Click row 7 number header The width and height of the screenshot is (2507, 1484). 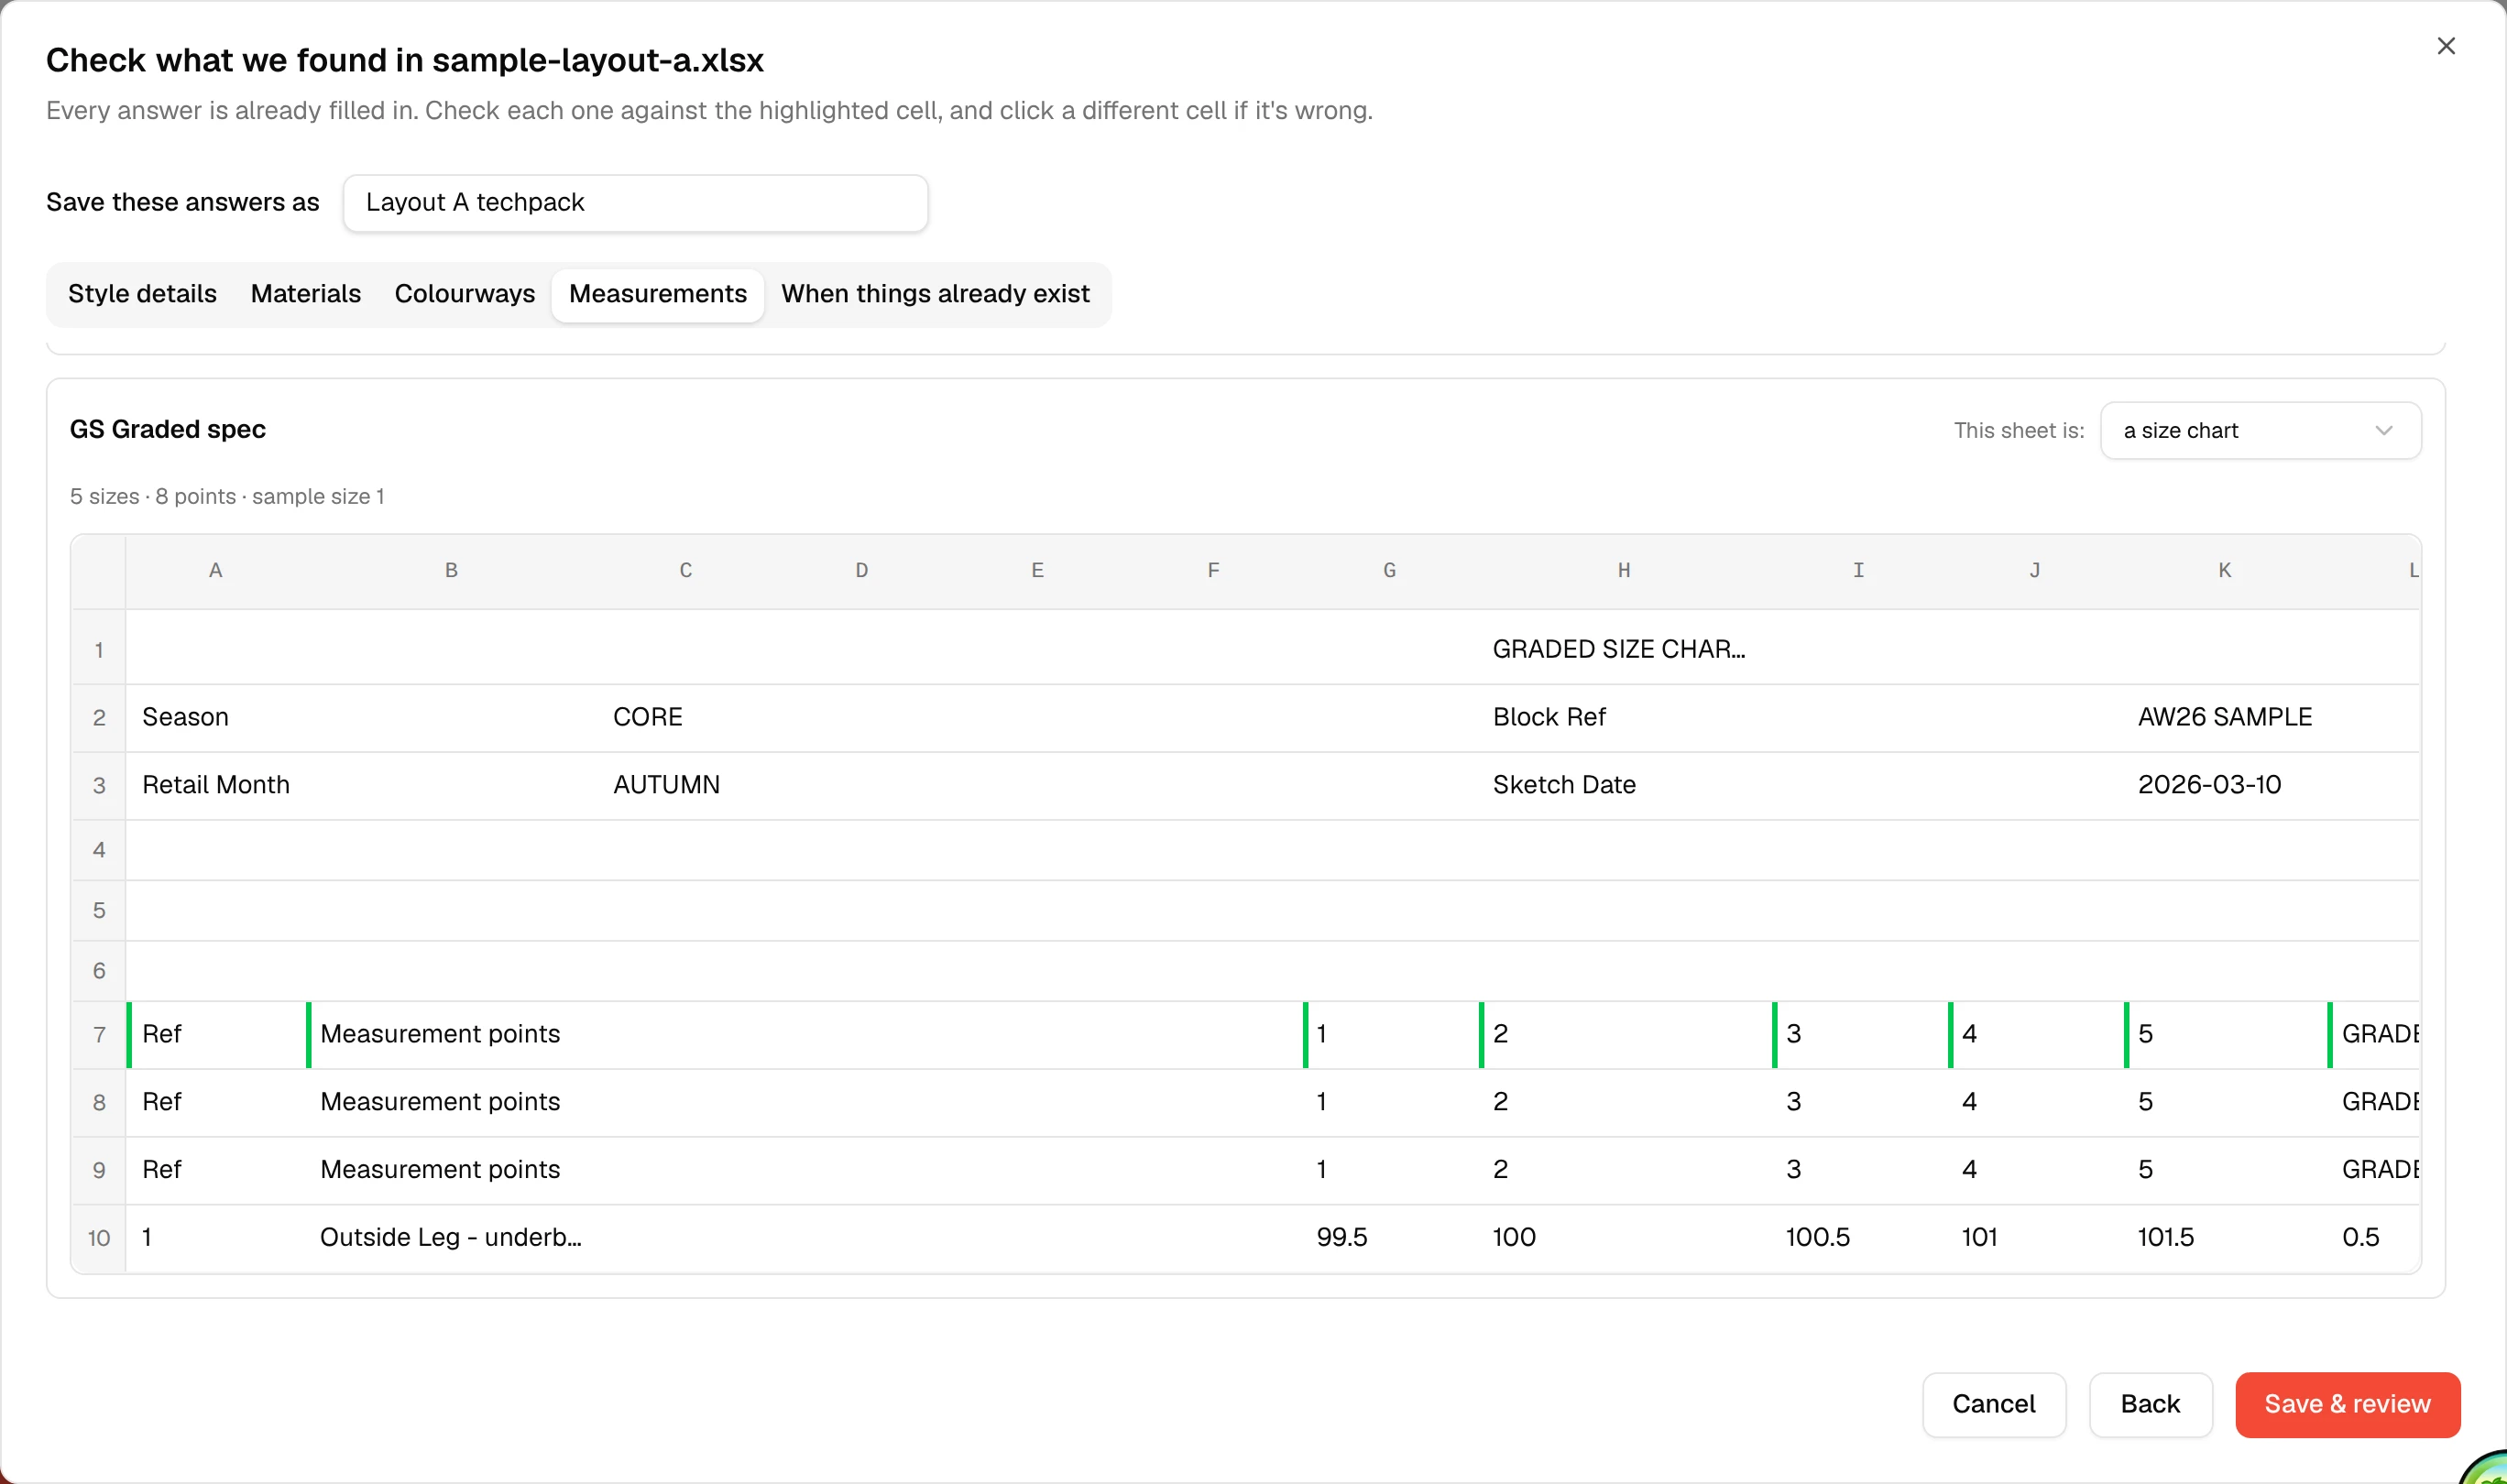pyautogui.click(x=99, y=1035)
